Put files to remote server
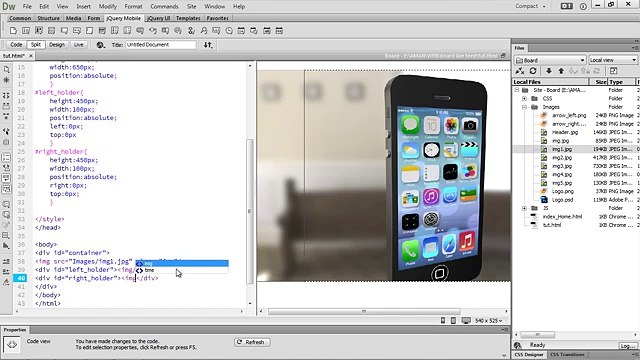The width and height of the screenshot is (640, 360). (x=561, y=71)
